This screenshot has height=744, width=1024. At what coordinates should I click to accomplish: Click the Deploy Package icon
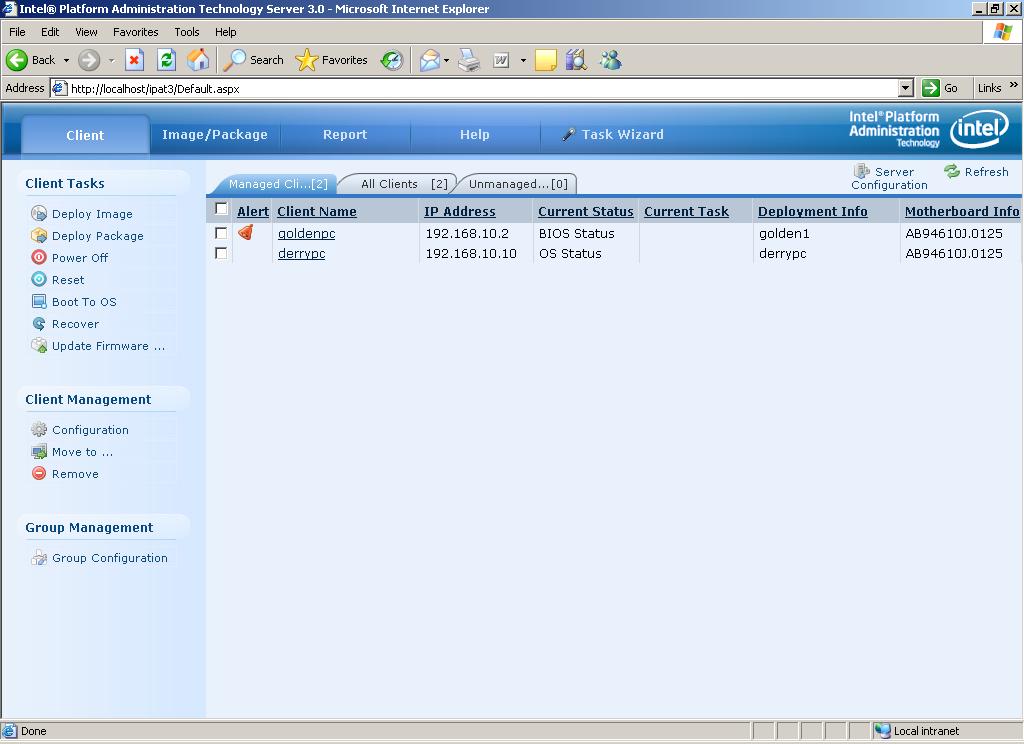[39, 236]
